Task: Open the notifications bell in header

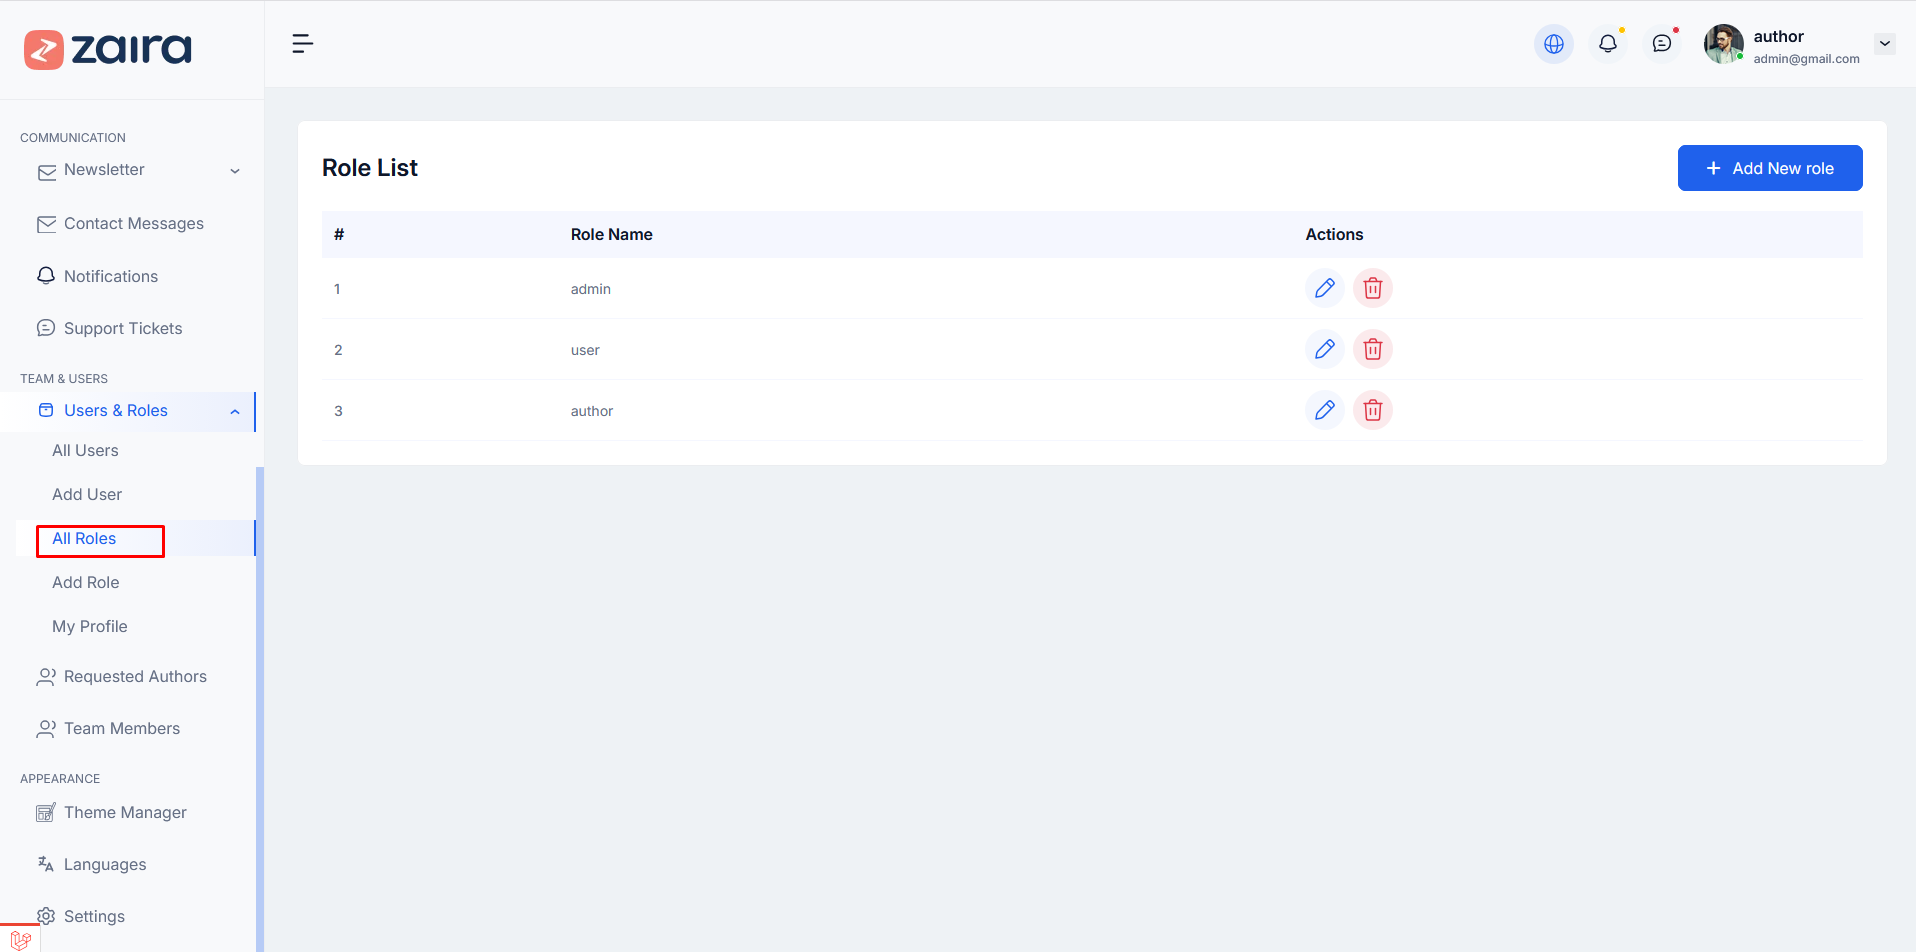Action: point(1607,44)
